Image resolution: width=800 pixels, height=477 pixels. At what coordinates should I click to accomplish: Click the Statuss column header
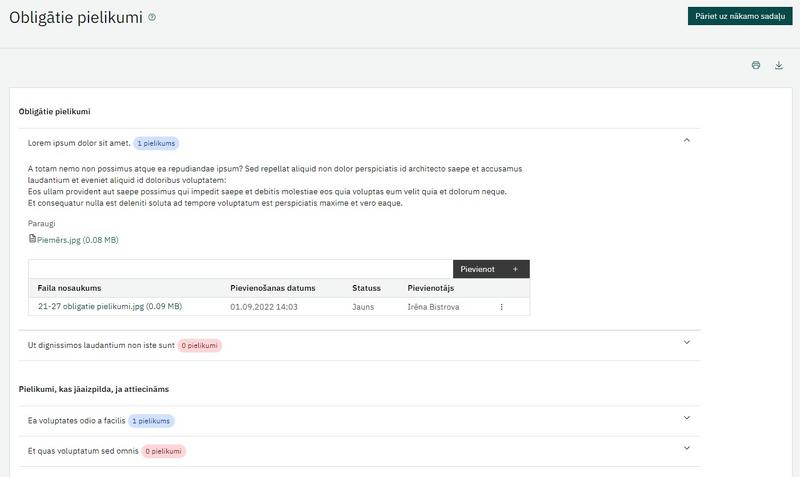point(366,288)
